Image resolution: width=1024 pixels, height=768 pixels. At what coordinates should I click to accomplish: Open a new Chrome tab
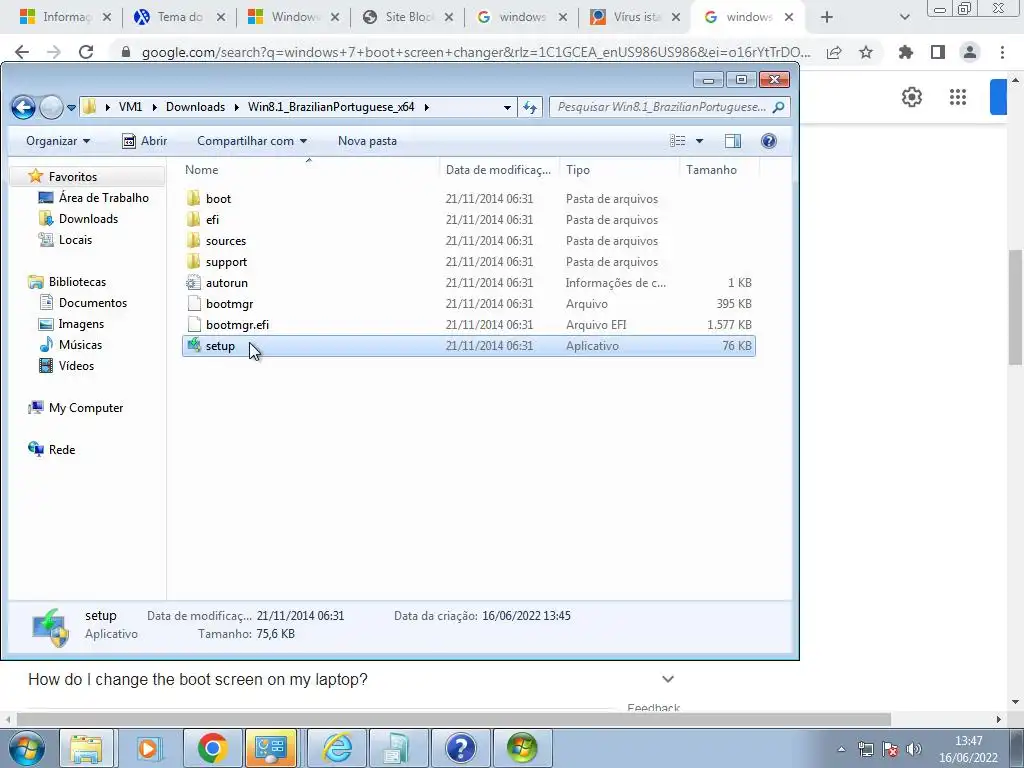[827, 18]
